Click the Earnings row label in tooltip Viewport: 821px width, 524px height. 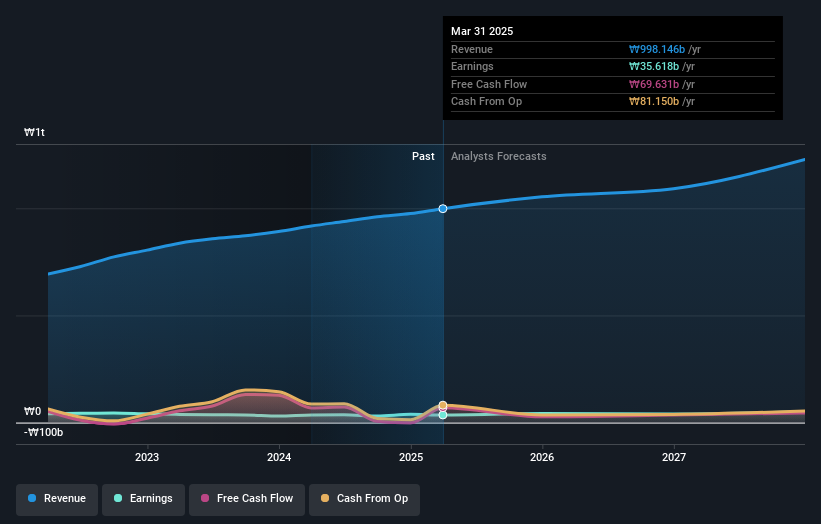pyautogui.click(x=472, y=66)
